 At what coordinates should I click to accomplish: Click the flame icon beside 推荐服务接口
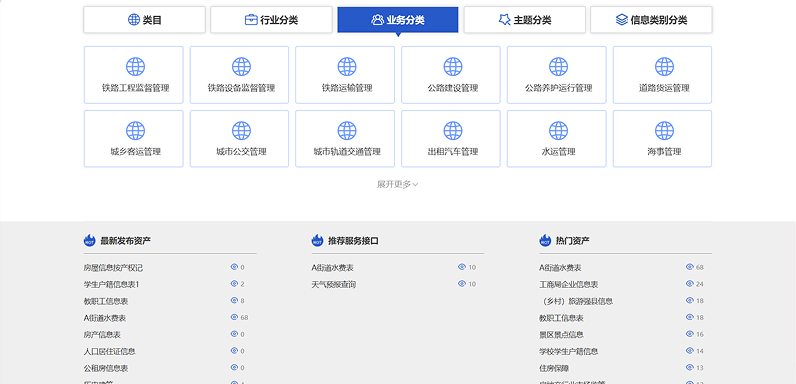317,240
